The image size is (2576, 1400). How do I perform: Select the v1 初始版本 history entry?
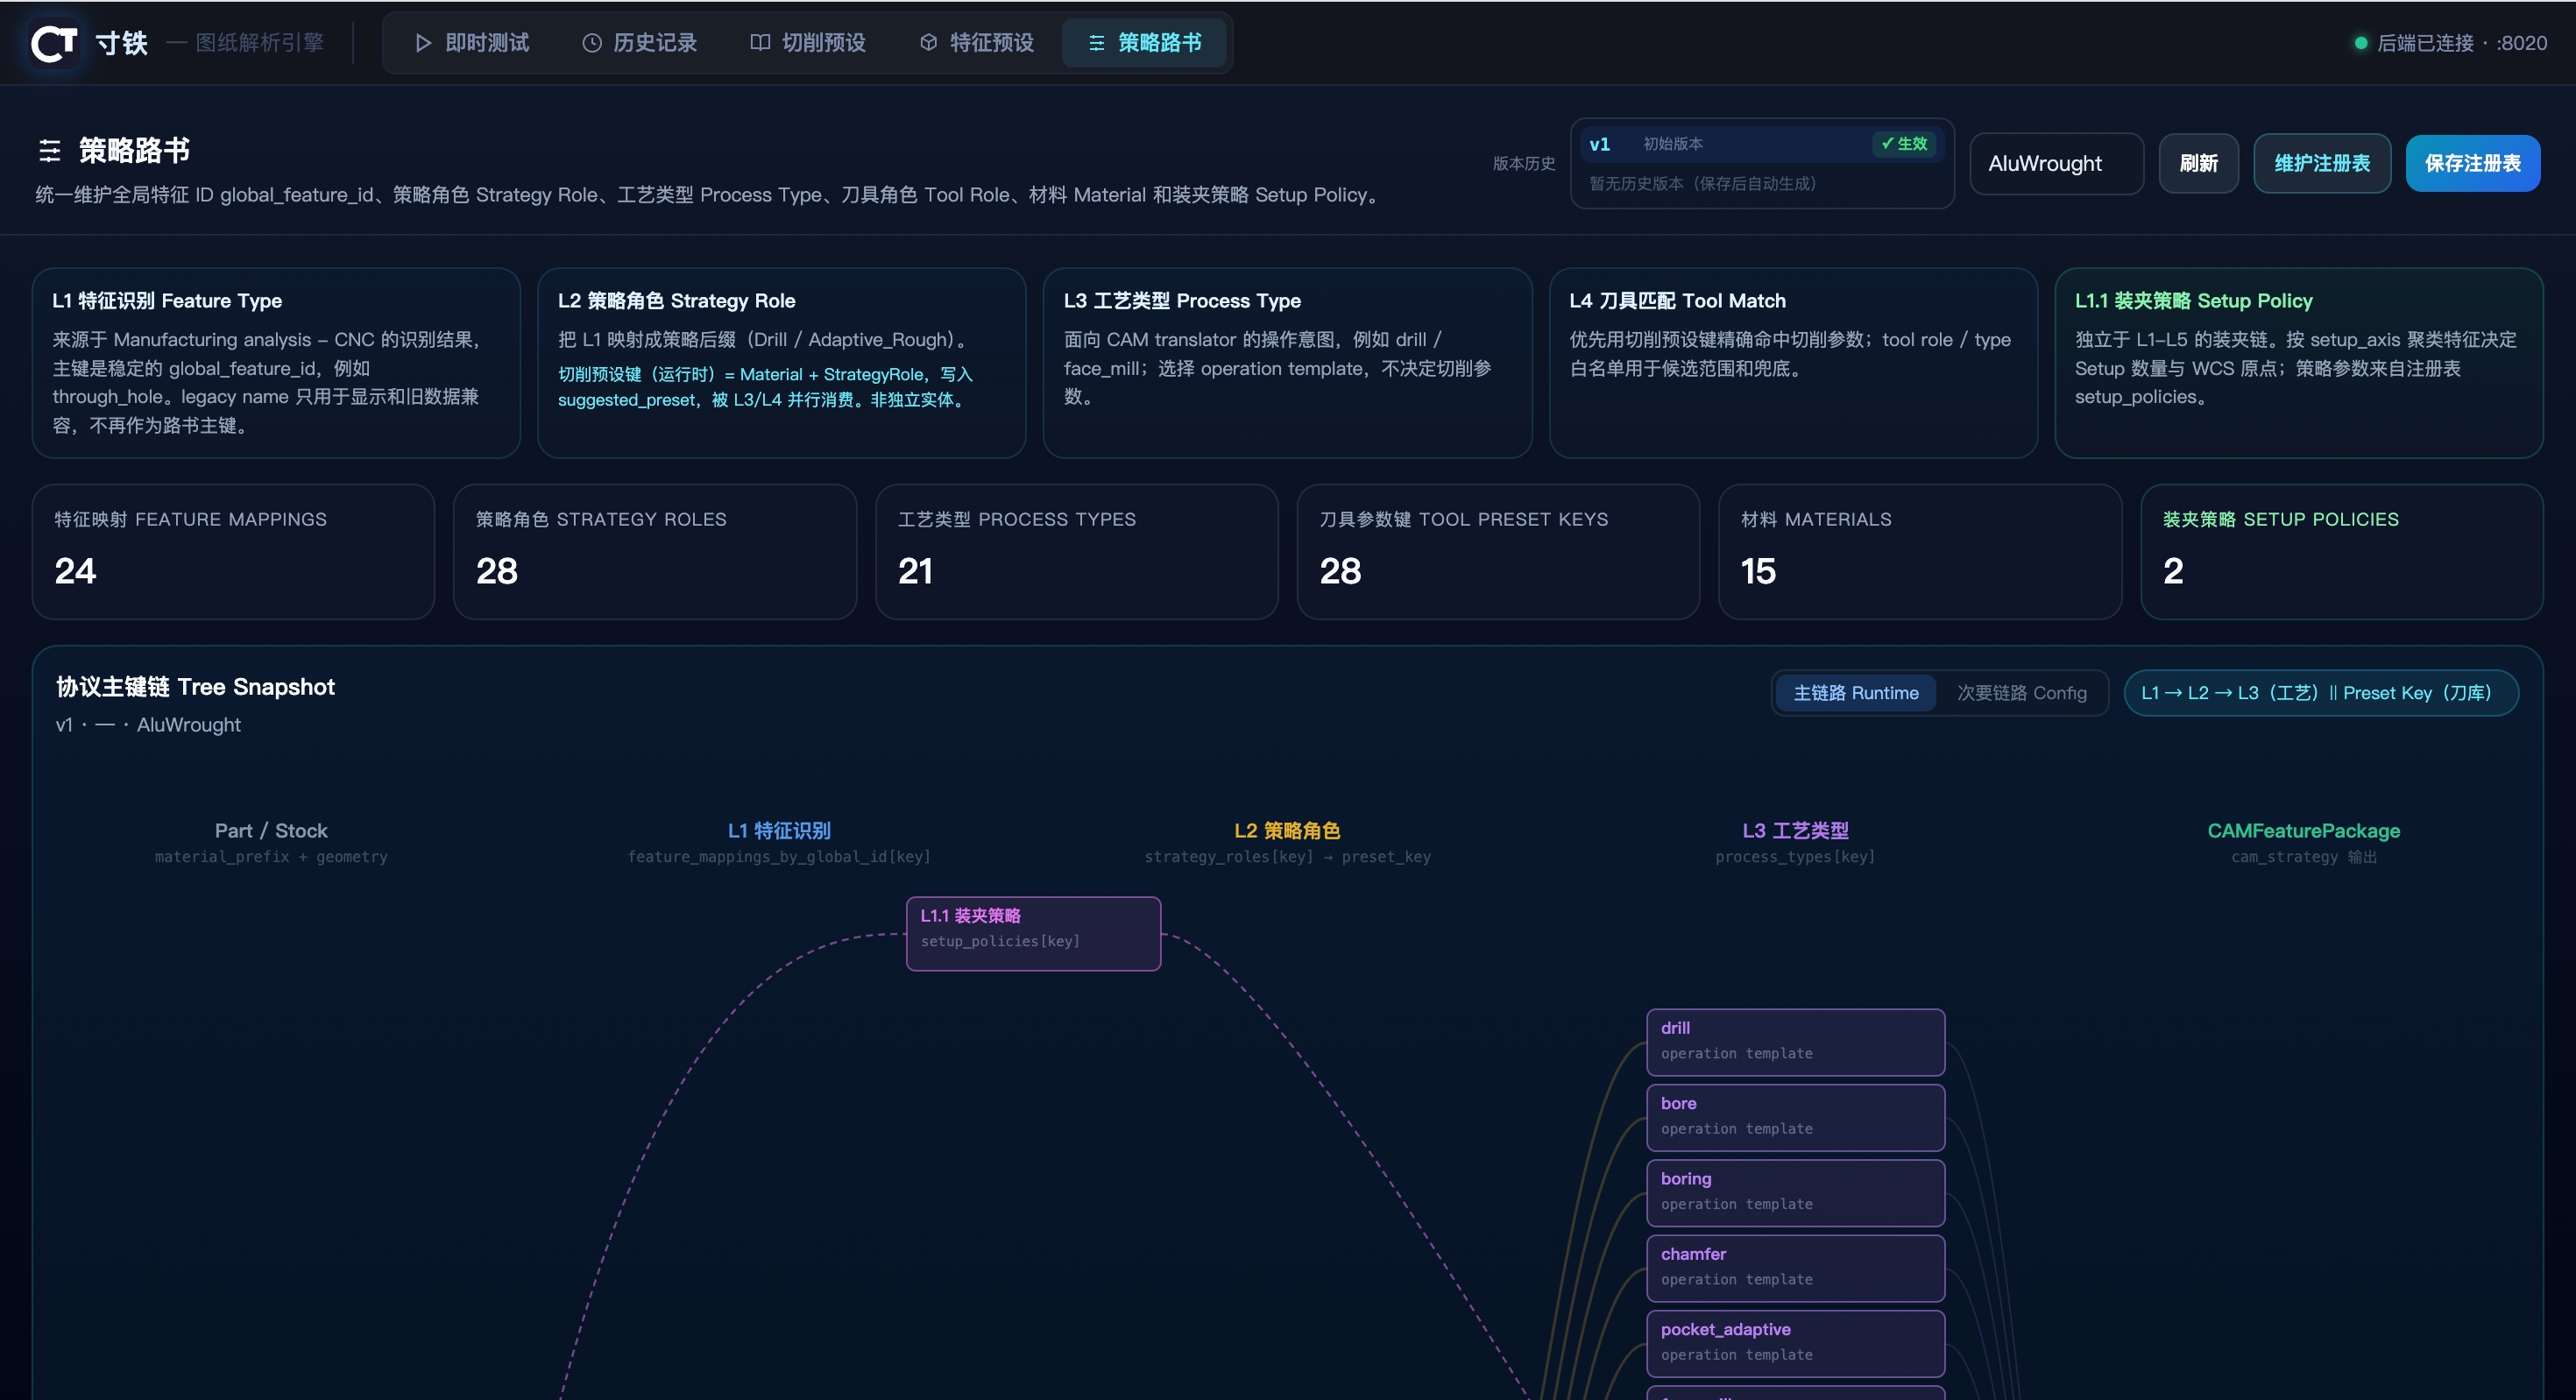click(x=1762, y=144)
